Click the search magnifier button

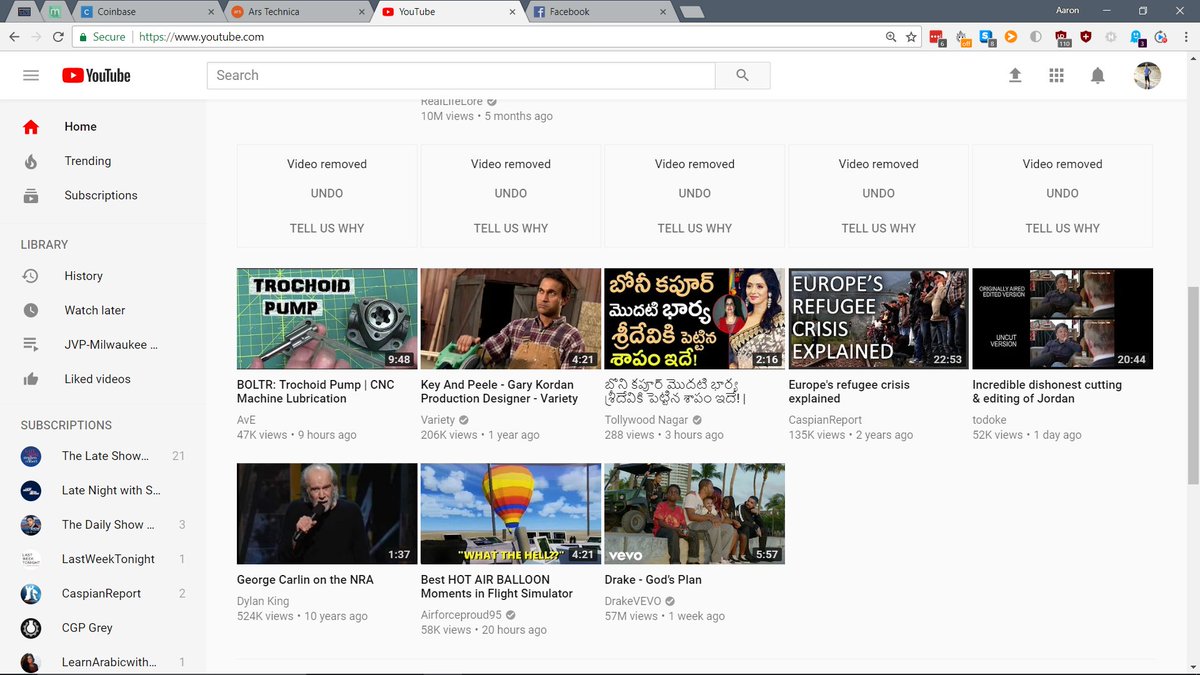tap(742, 75)
